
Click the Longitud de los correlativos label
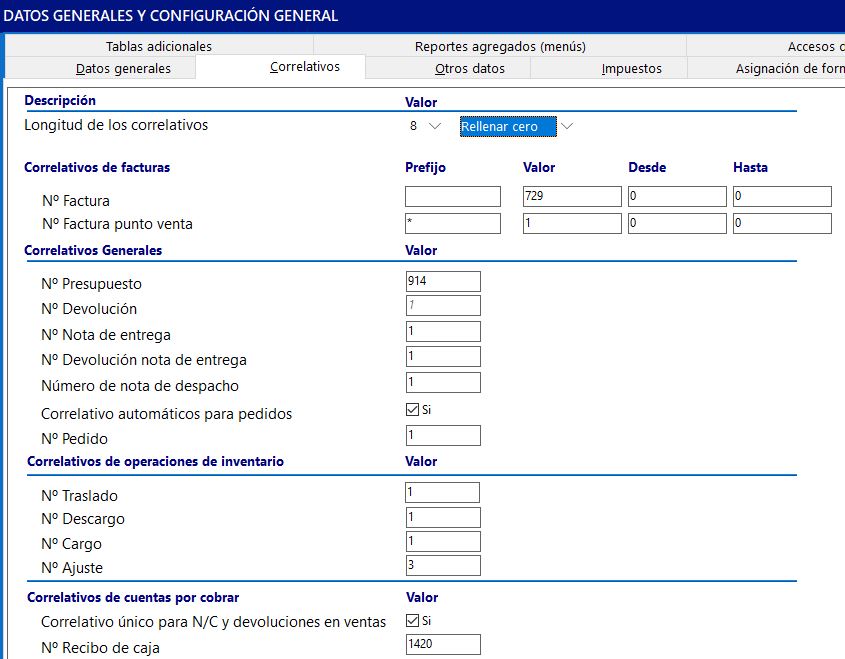(116, 125)
